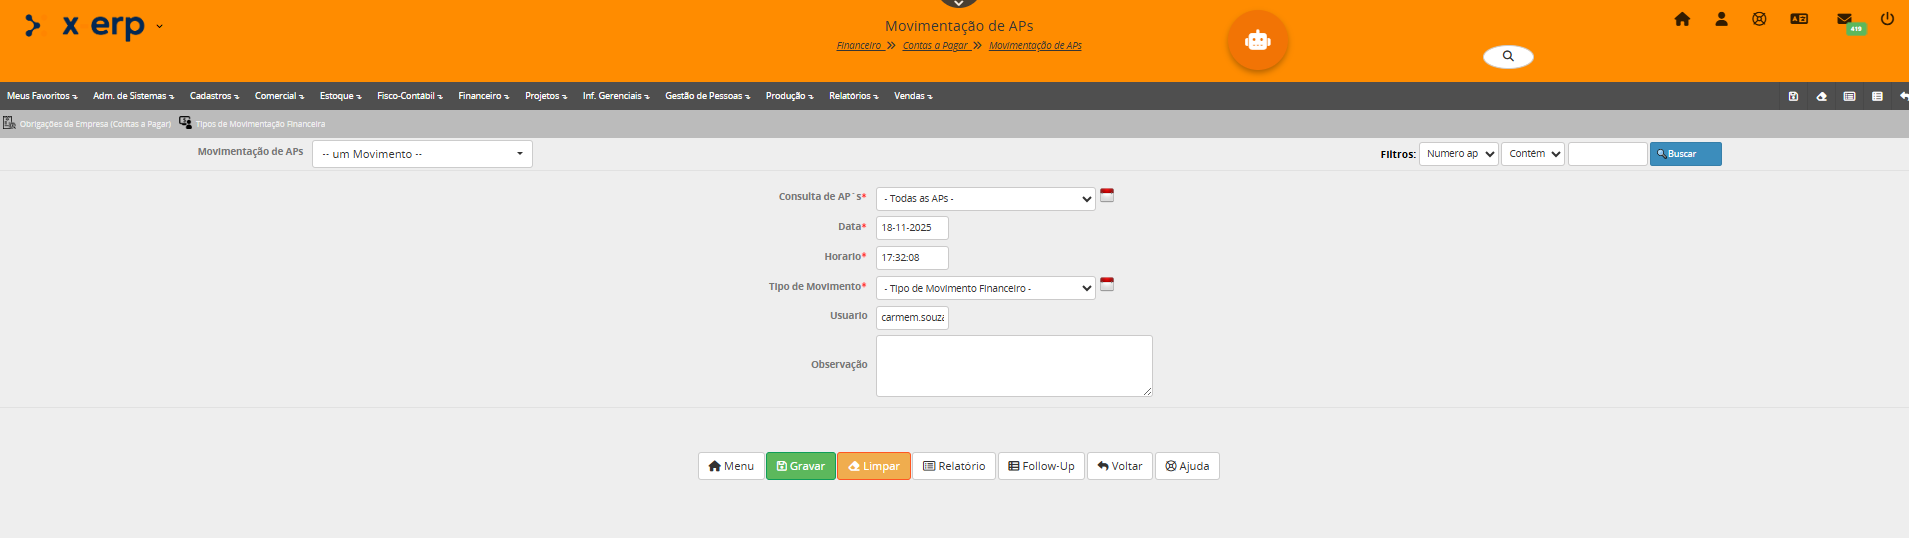The image size is (1909, 538).
Task: Click the magnifier search pill in header
Action: 1508,56
